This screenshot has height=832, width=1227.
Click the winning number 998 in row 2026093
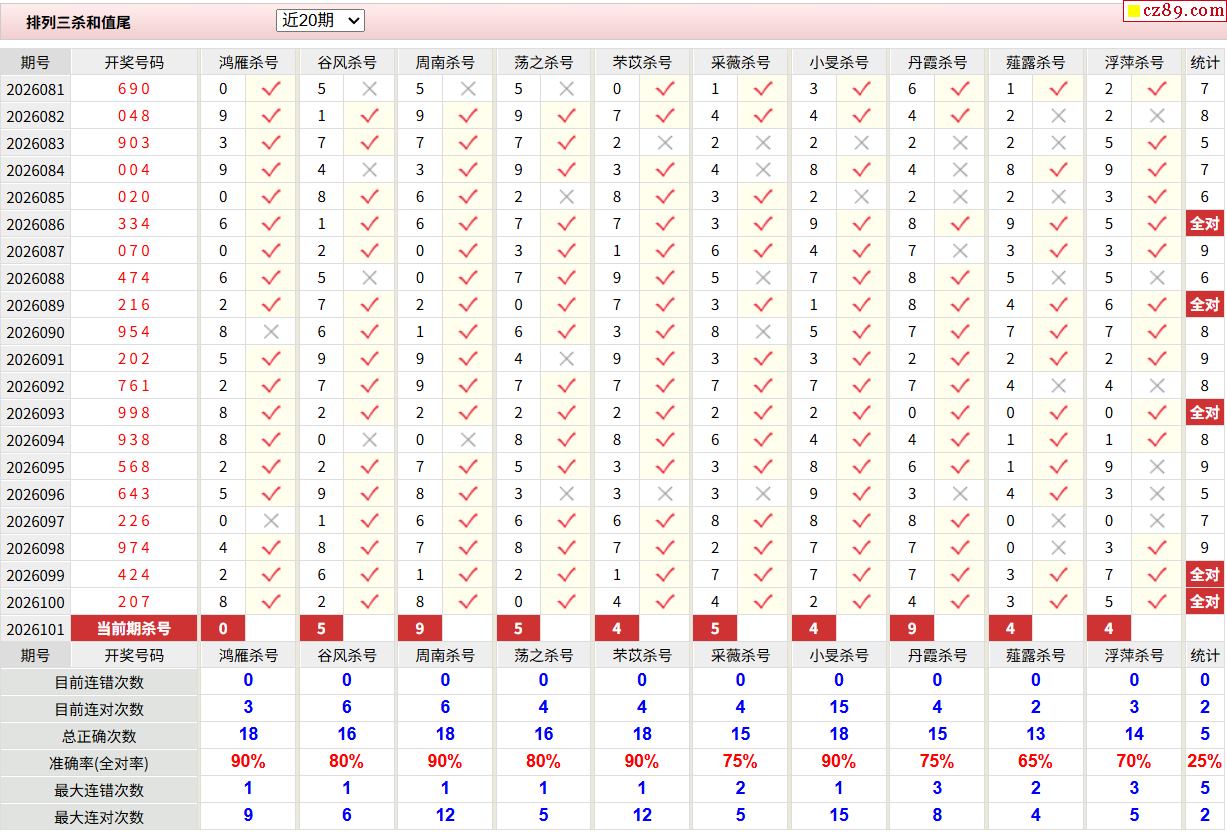pyautogui.click(x=134, y=413)
